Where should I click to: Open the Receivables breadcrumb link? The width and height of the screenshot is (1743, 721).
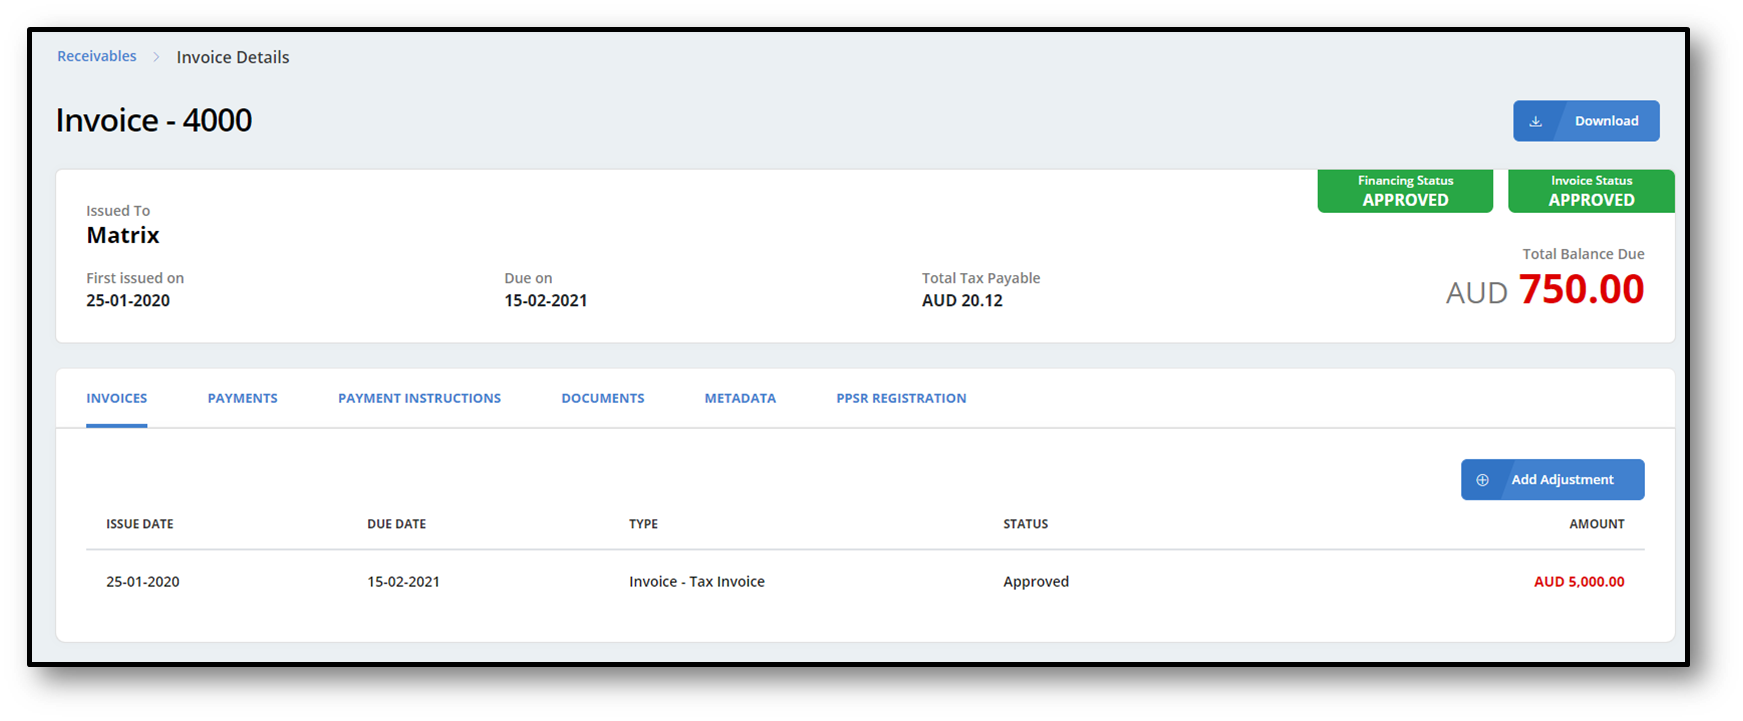point(97,56)
